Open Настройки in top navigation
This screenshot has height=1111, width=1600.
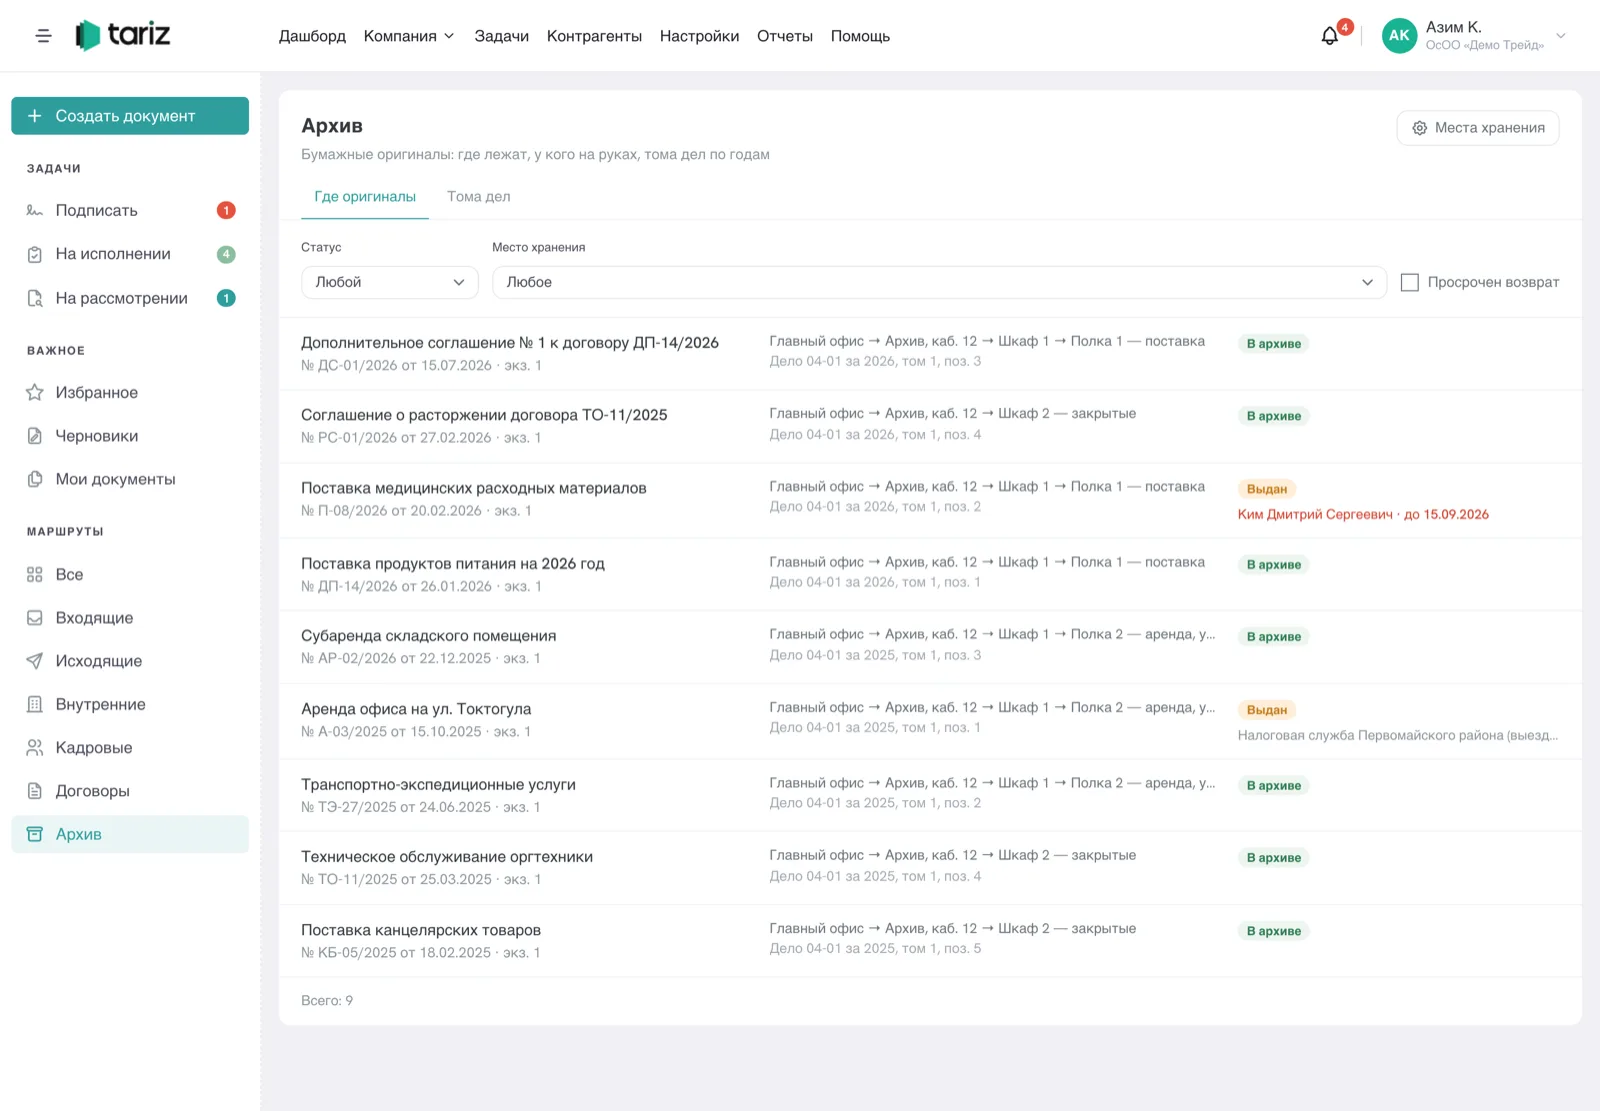pos(700,36)
